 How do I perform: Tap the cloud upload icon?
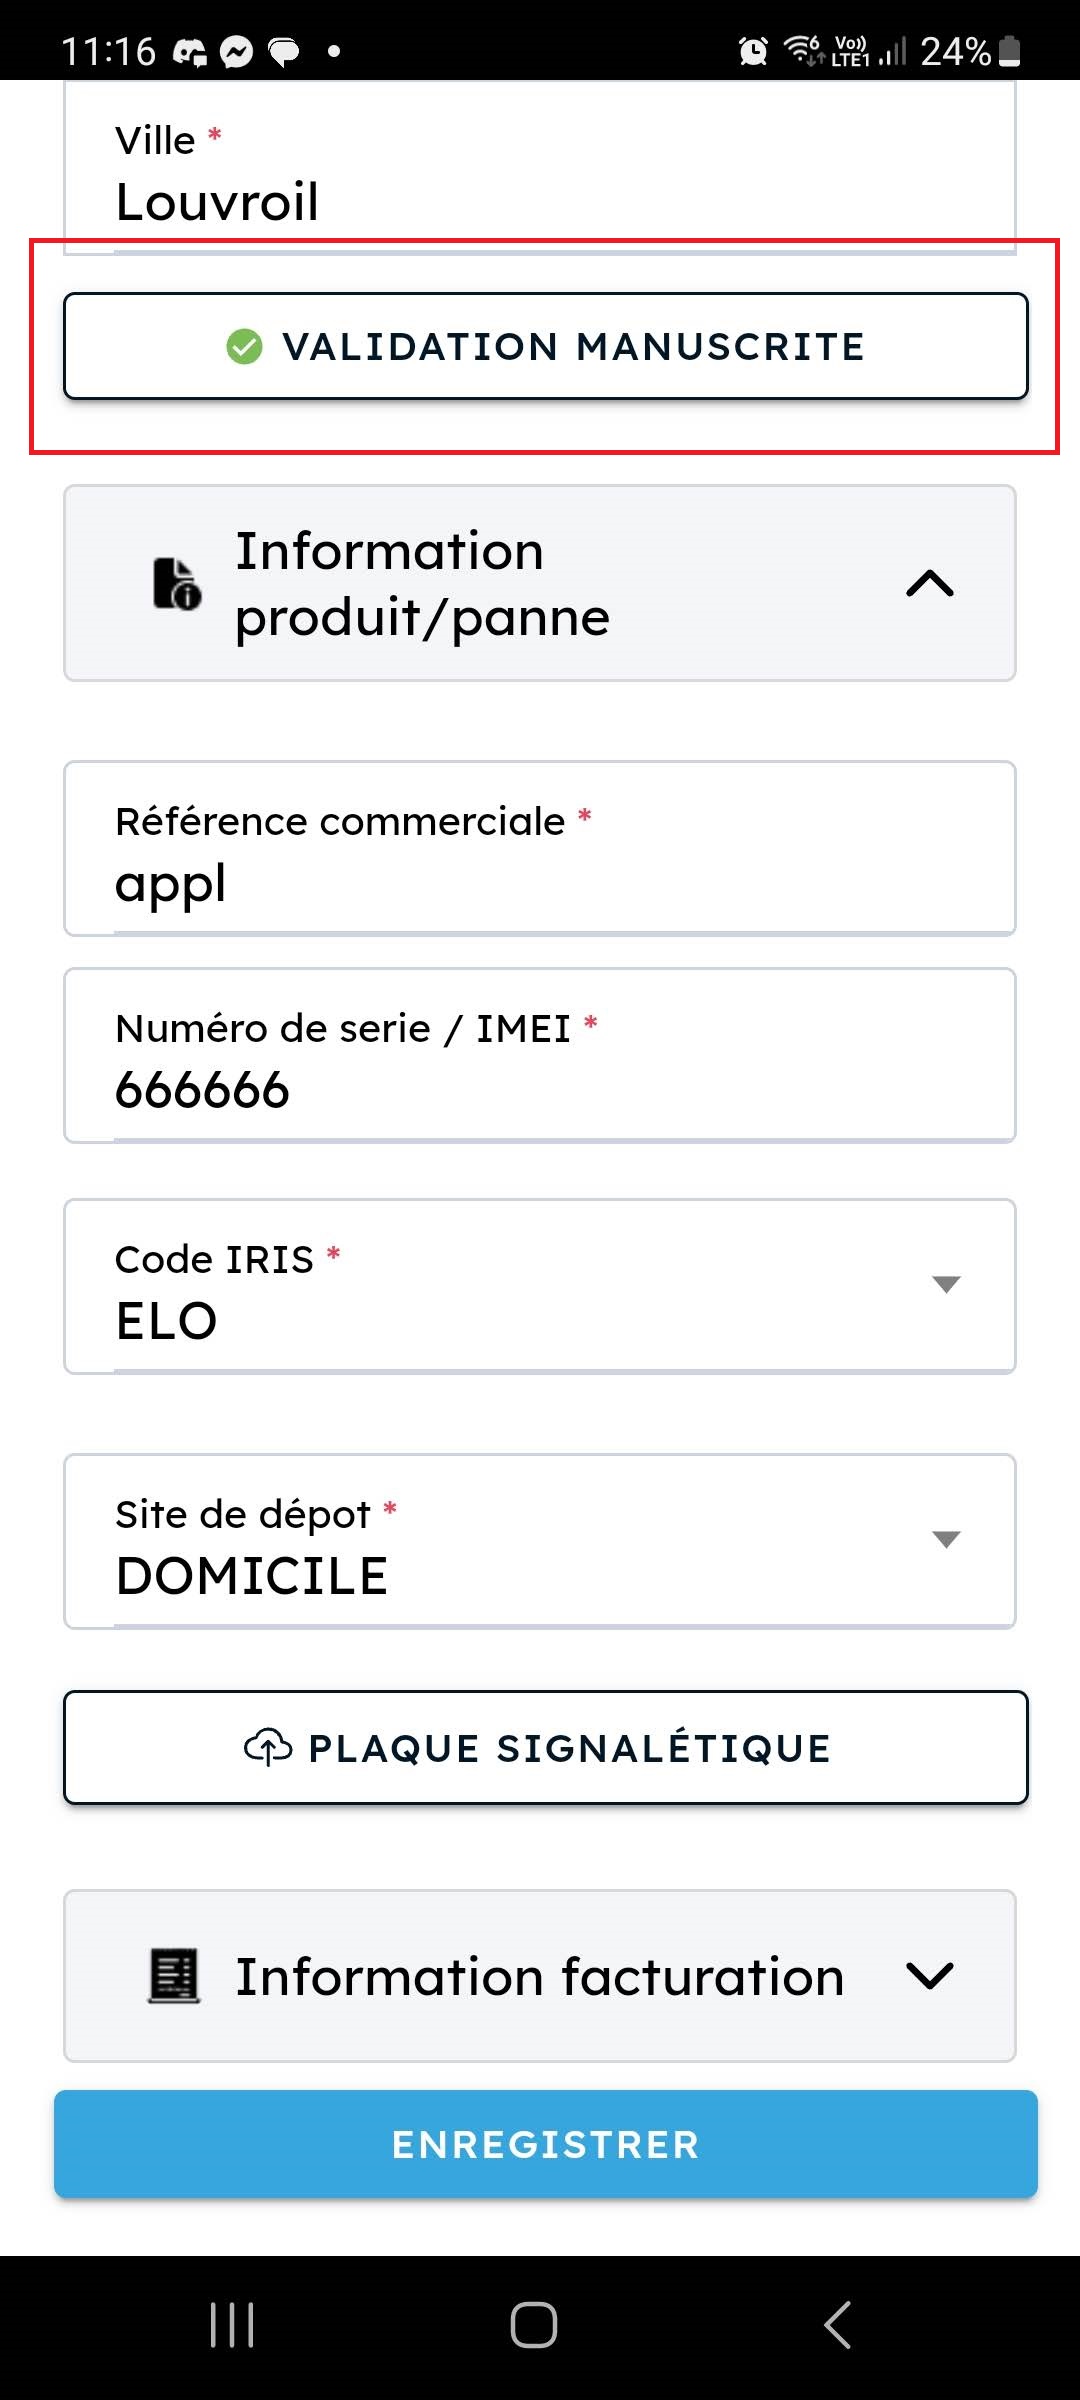pyautogui.click(x=268, y=1747)
